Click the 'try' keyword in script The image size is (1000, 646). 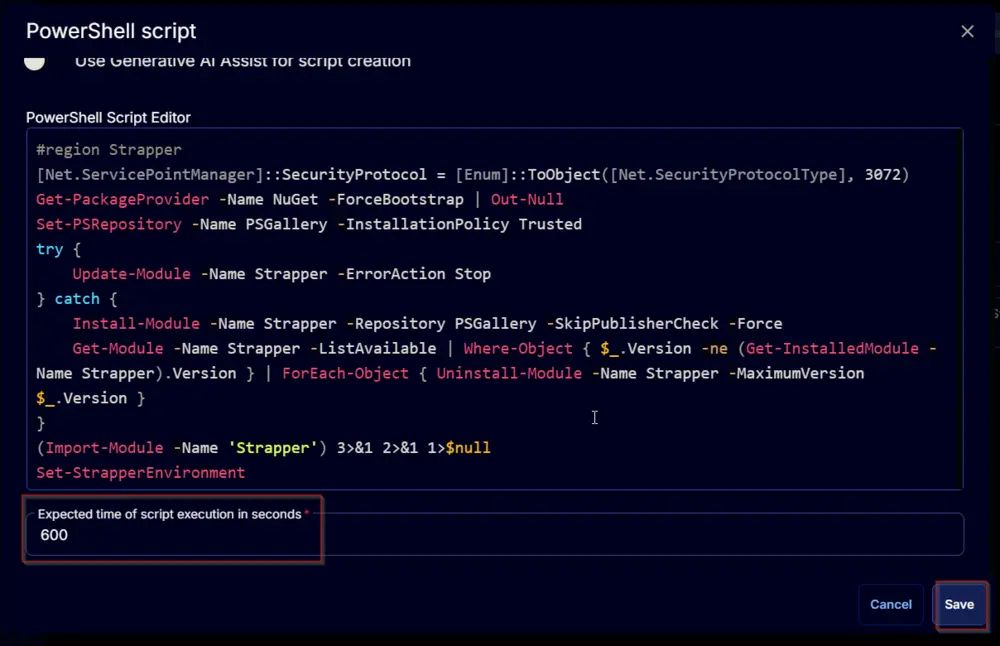[50, 249]
